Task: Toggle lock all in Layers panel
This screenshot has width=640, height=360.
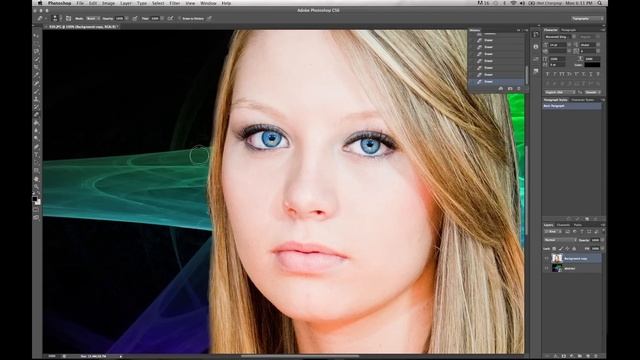Action: [574, 249]
